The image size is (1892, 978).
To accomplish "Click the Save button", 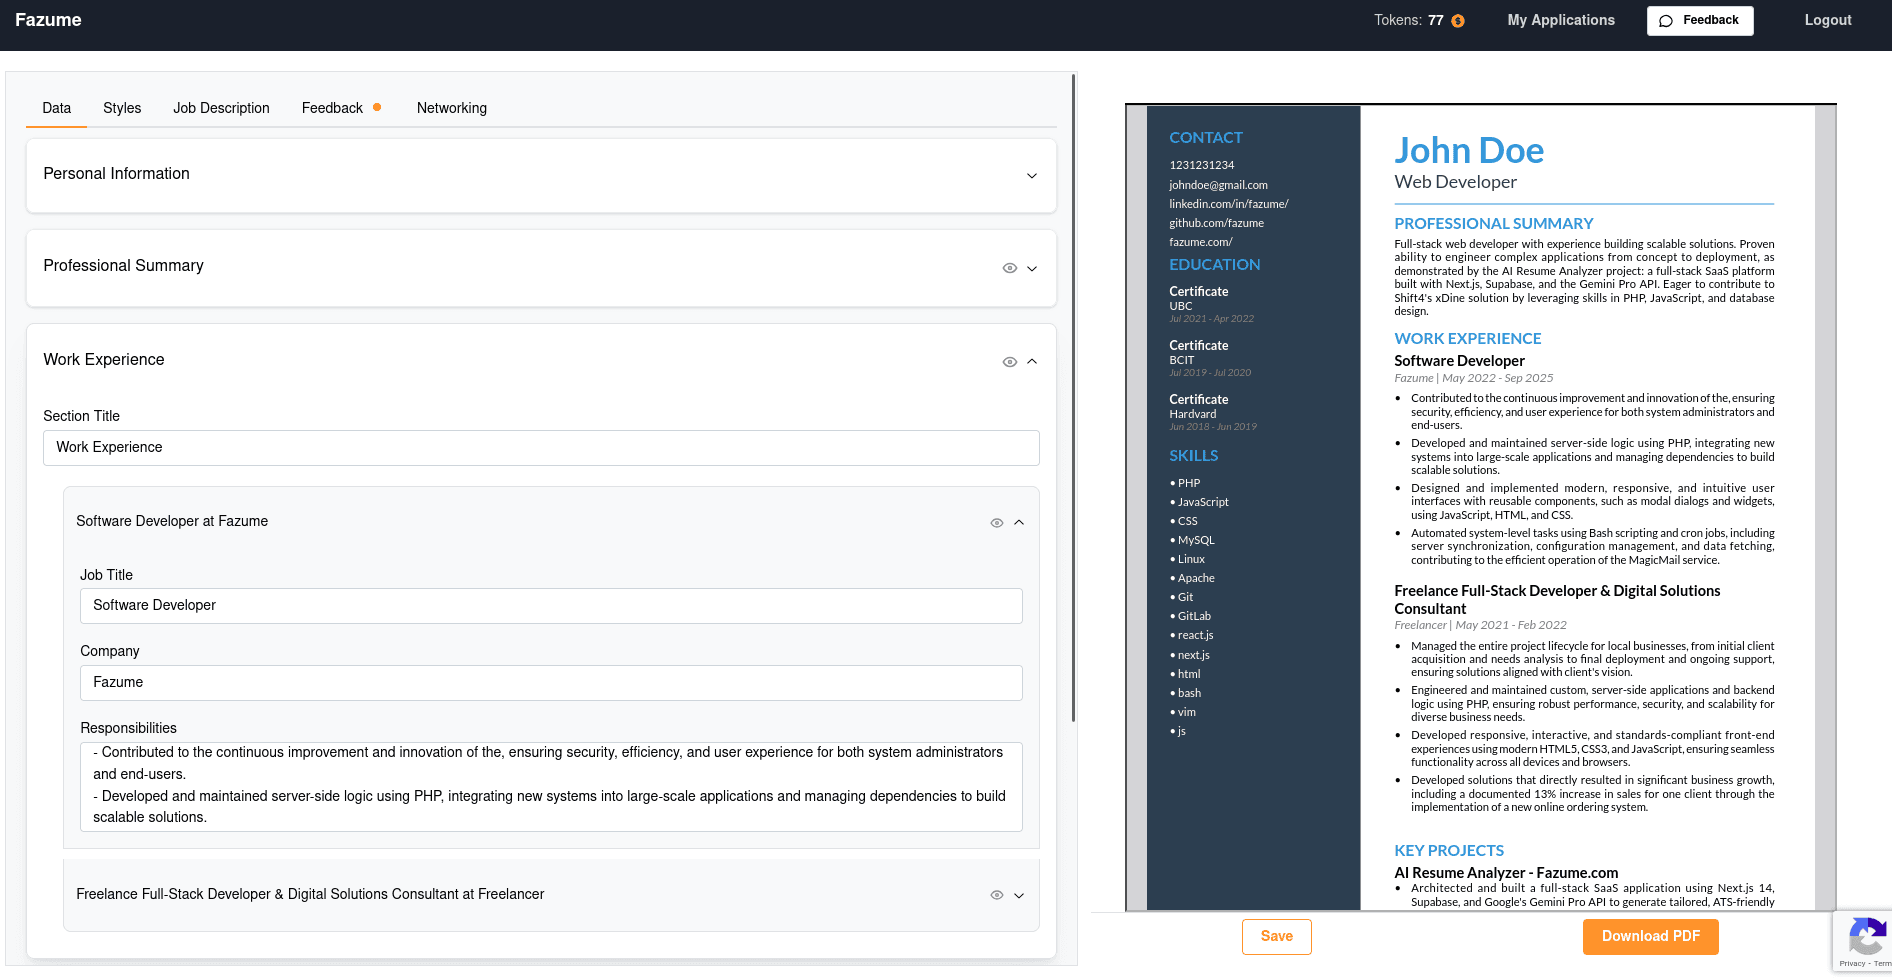I will pos(1276,936).
